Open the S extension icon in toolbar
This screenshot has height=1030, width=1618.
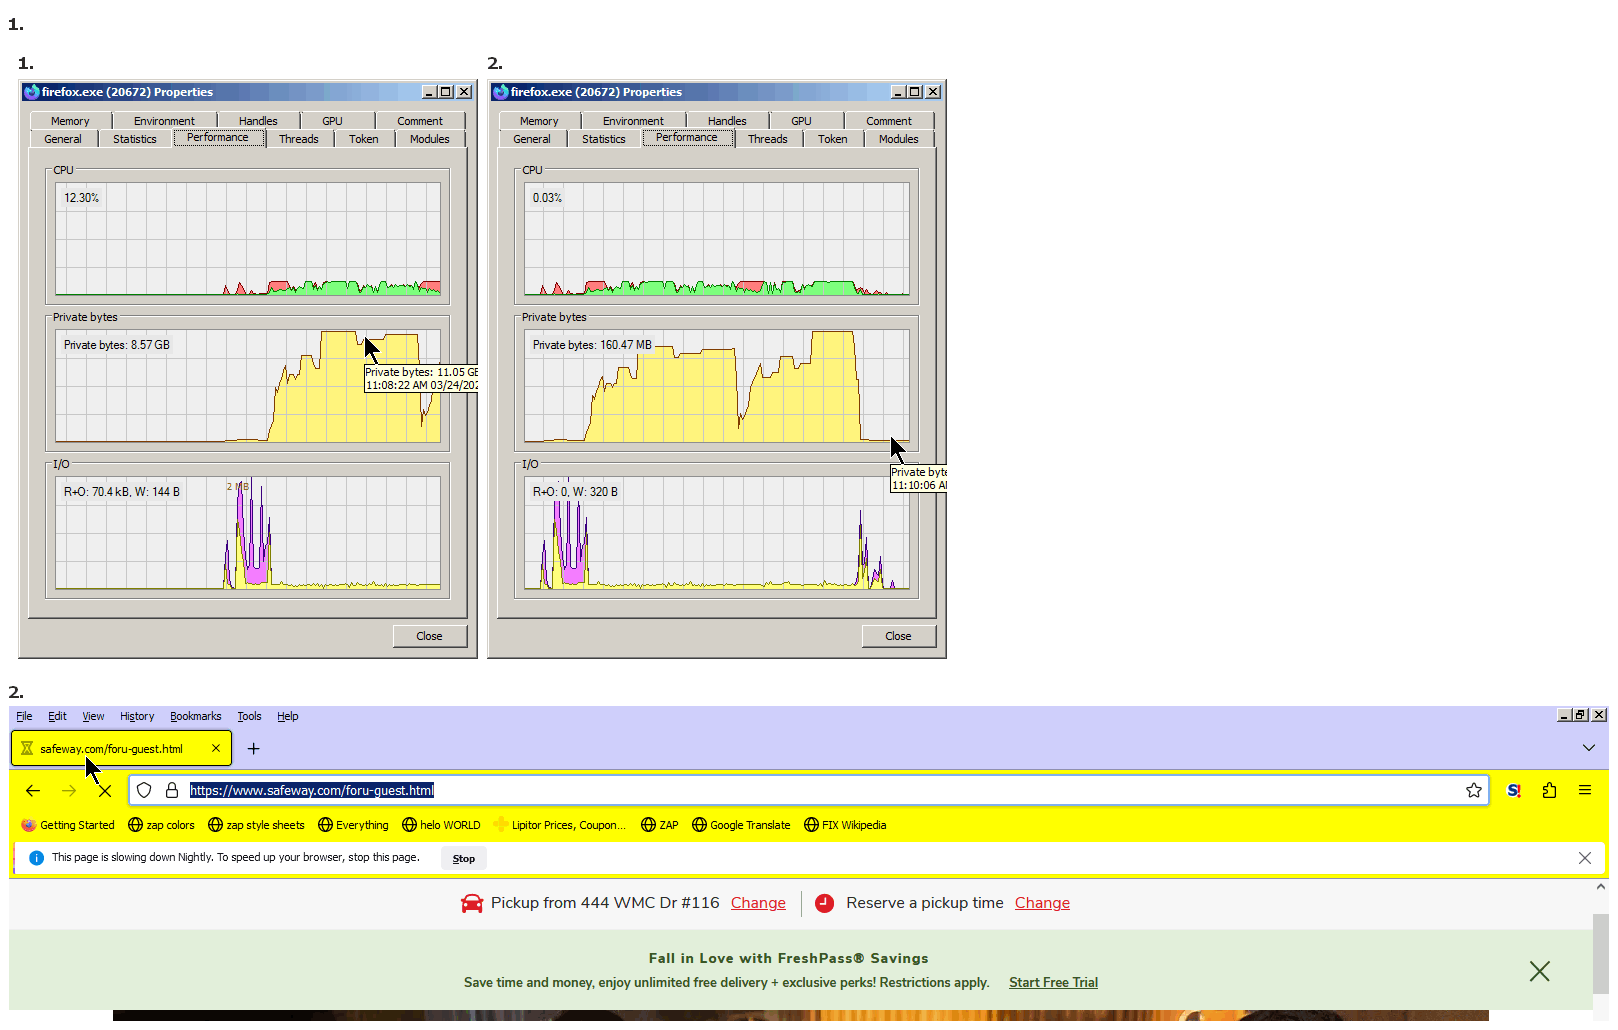[x=1514, y=791]
